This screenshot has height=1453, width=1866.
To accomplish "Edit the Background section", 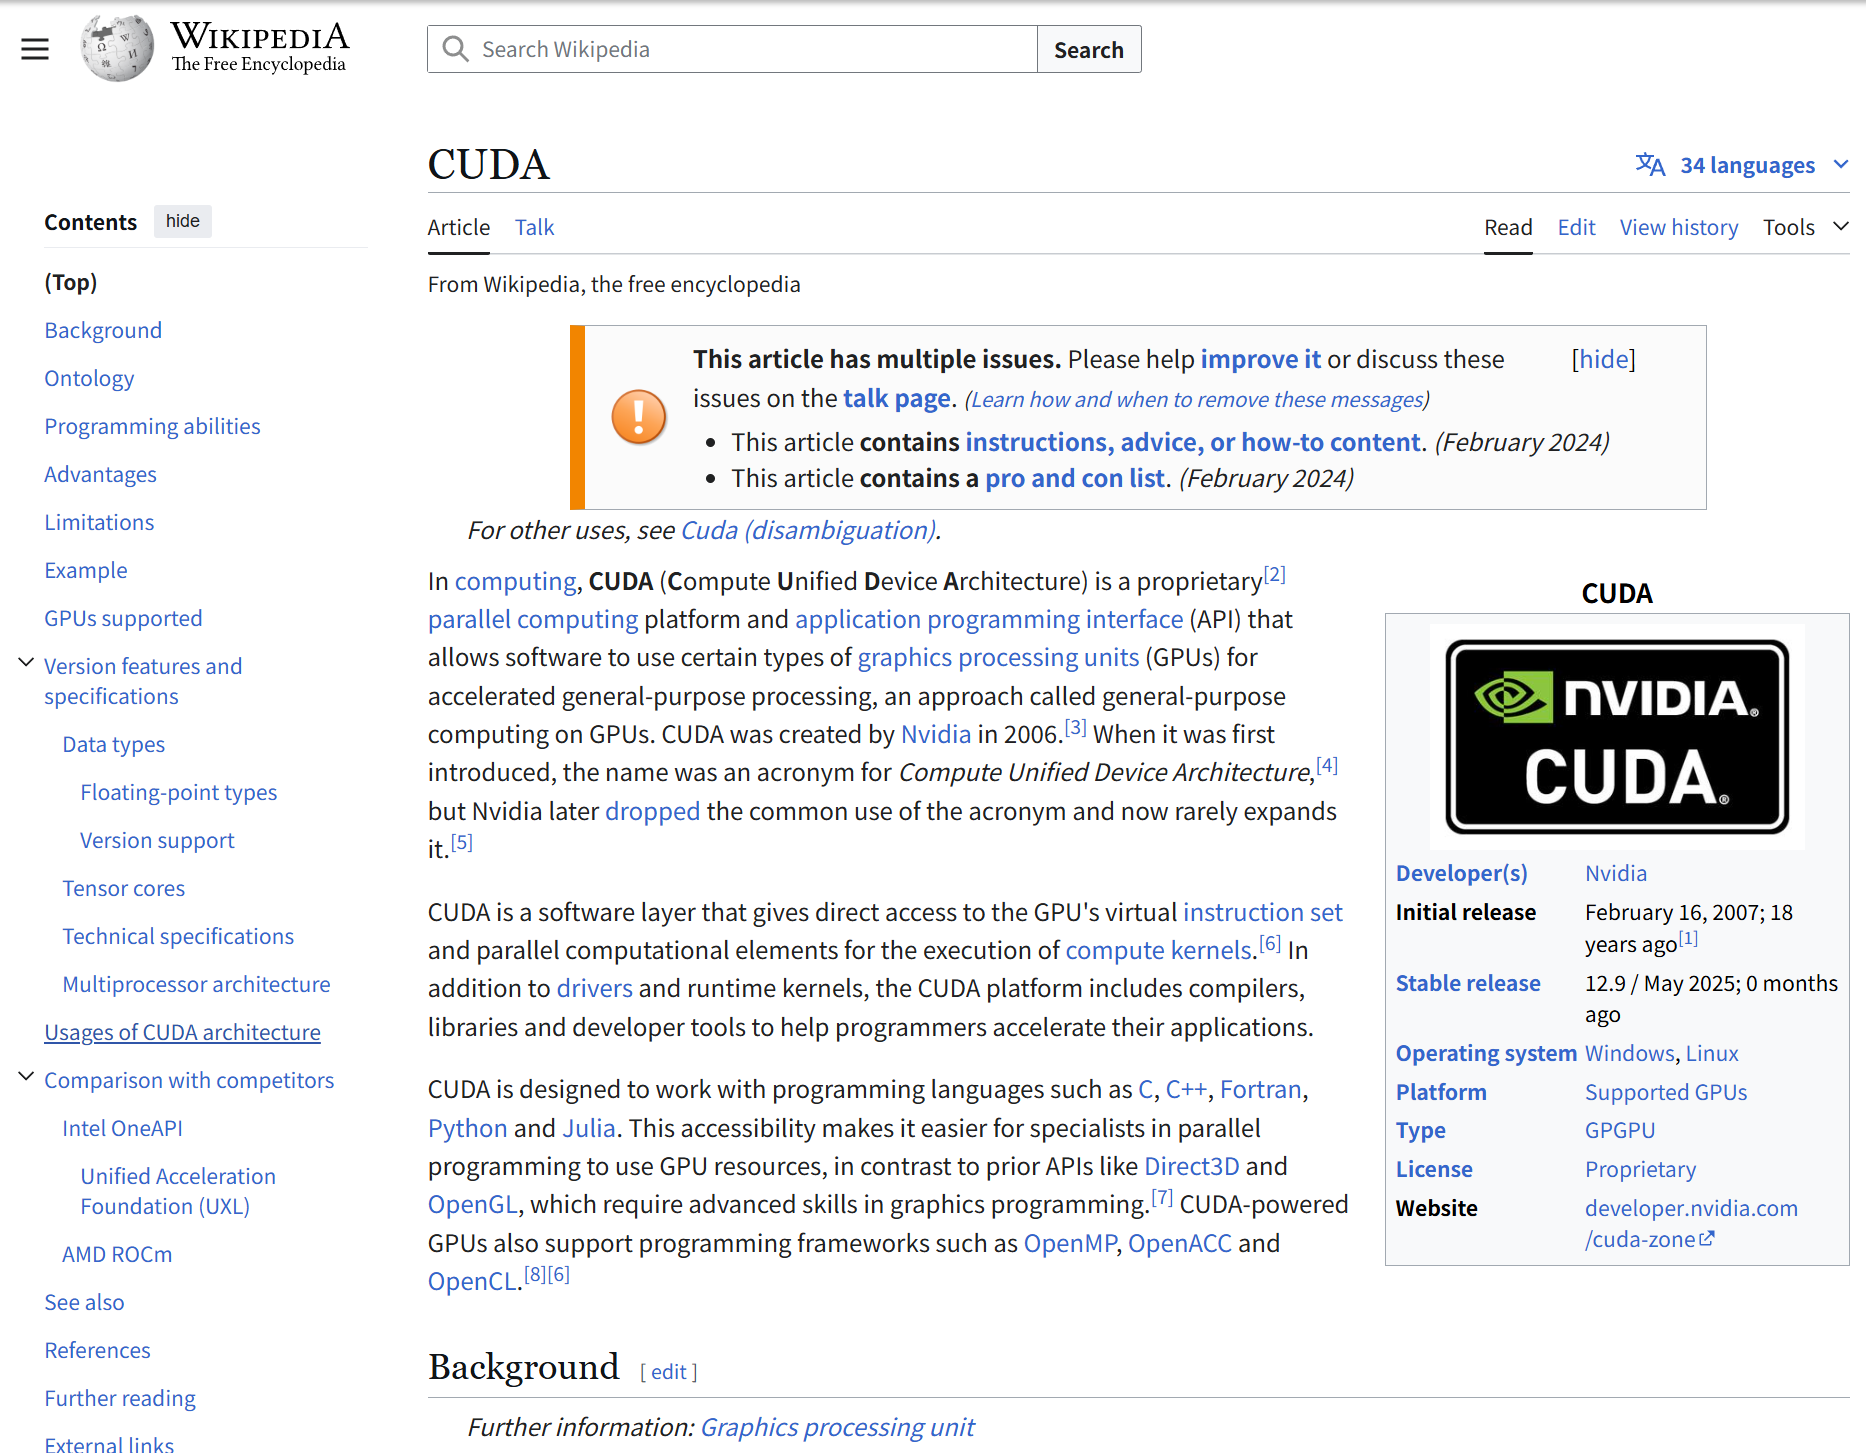I will tap(669, 1372).
